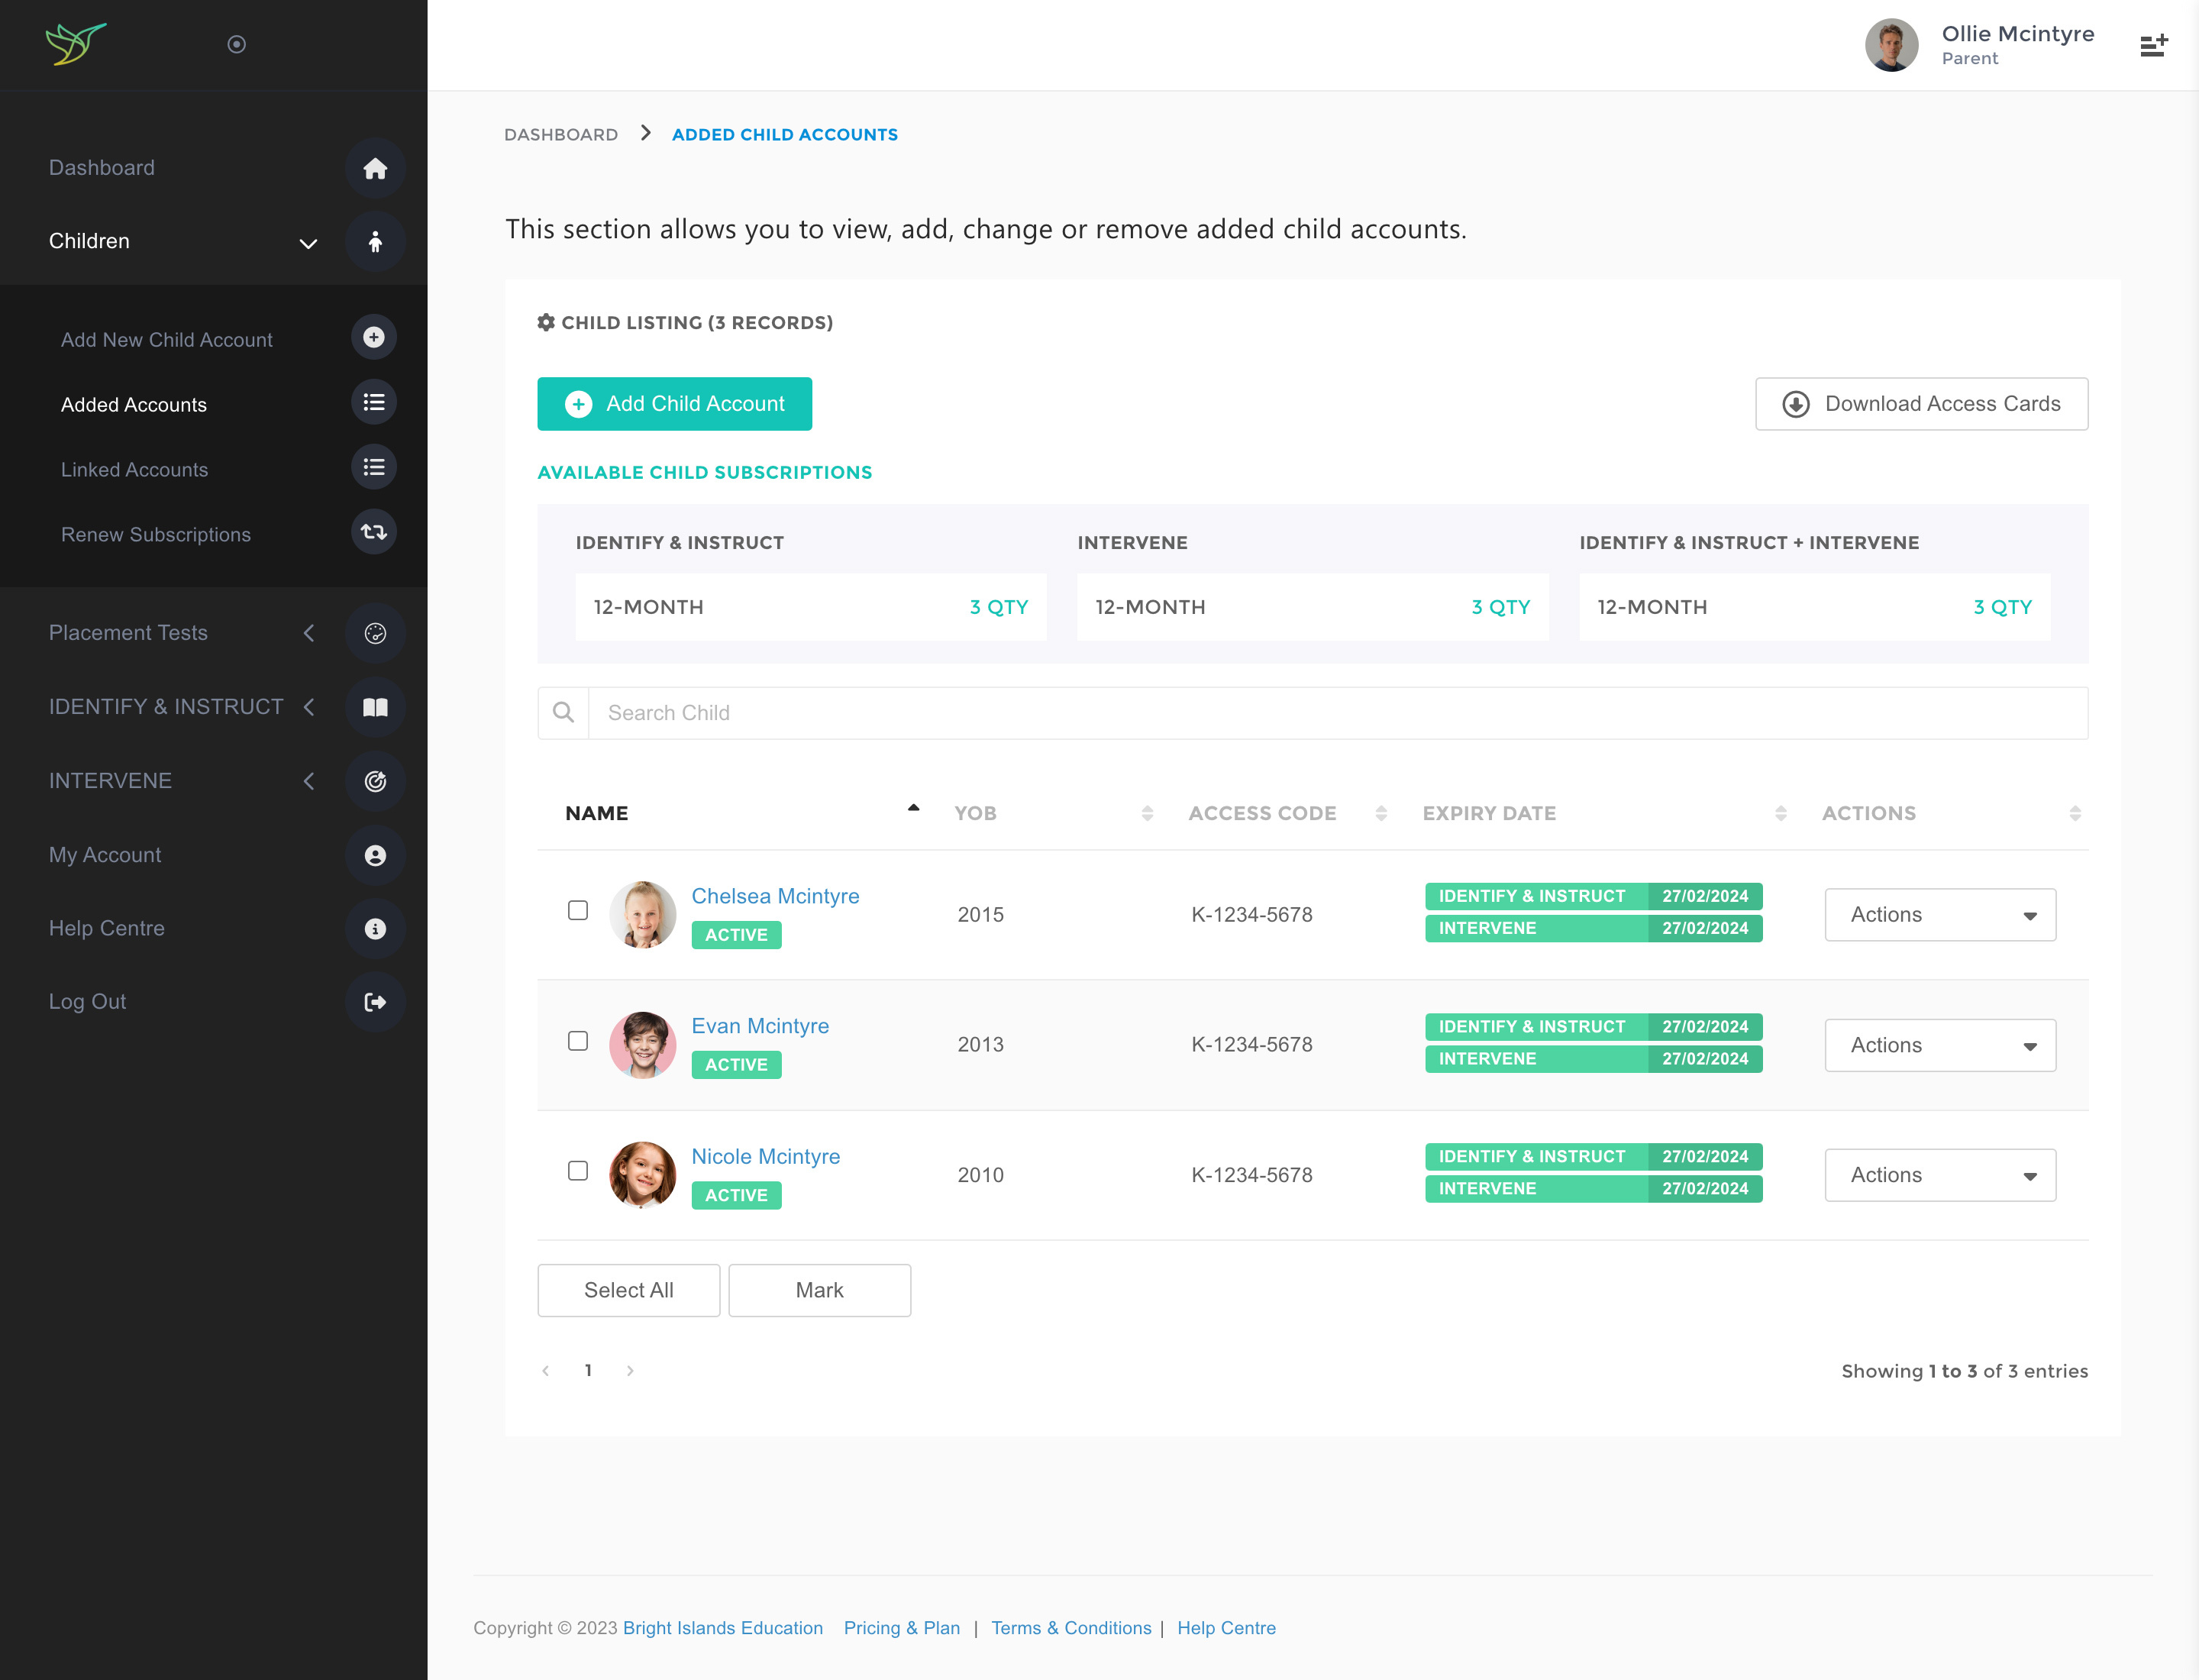Click the Renew Subscriptions arrows icon
The height and width of the screenshot is (1680, 2199).
(374, 532)
